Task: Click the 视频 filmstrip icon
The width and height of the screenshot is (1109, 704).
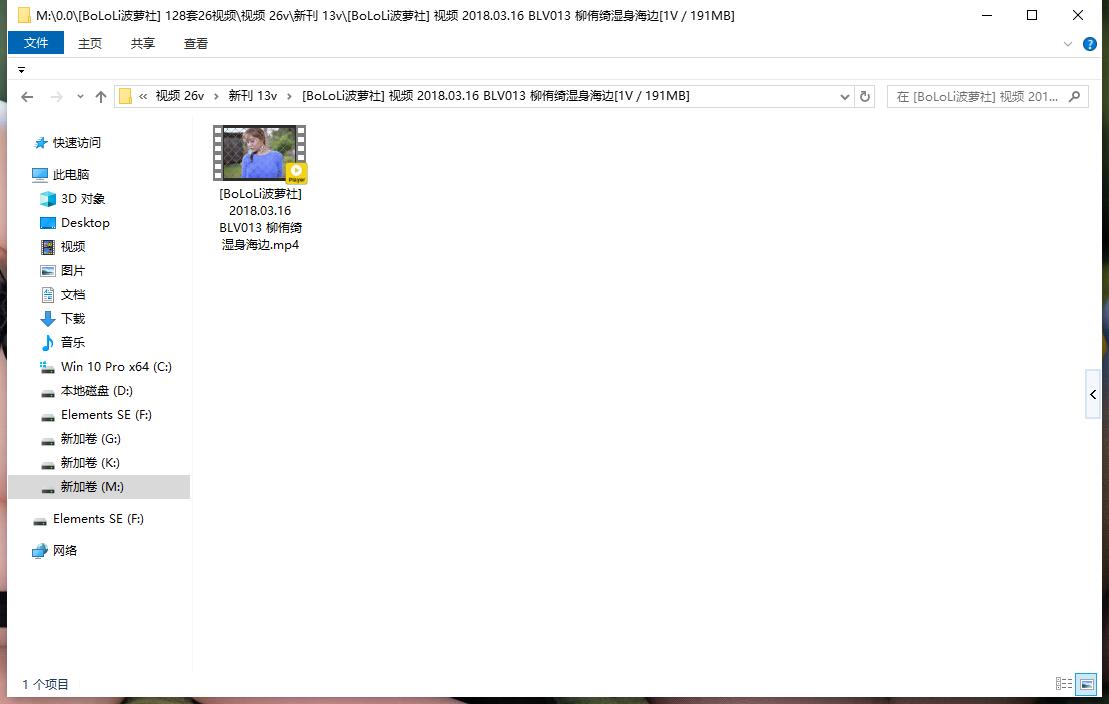Action: (47, 247)
